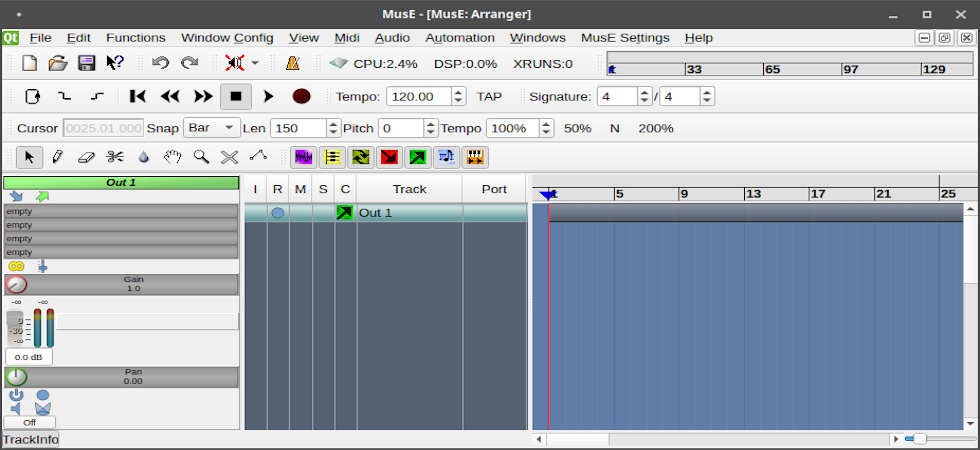This screenshot has height=450, width=980.
Task: Click the stepper on the Tempo 100% field
Action: coord(547,128)
